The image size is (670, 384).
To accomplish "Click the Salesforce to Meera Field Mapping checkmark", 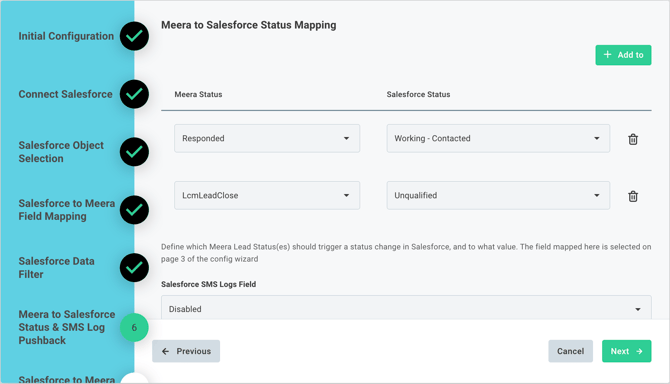I will click(134, 210).
